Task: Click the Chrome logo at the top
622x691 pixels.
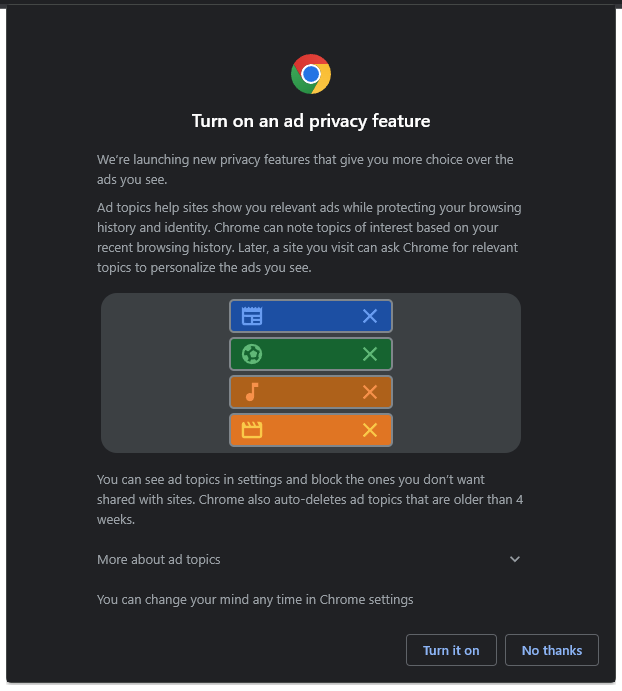Action: (x=311, y=74)
